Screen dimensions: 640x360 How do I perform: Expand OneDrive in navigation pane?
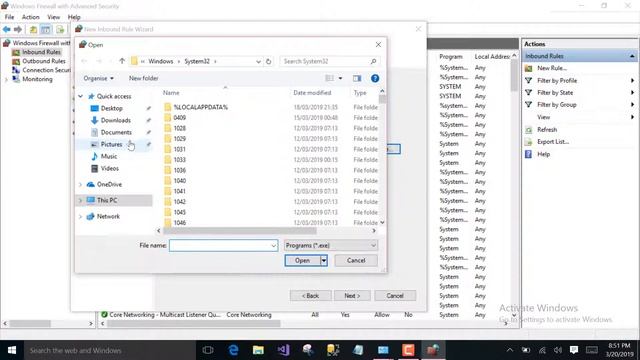pyautogui.click(x=80, y=184)
